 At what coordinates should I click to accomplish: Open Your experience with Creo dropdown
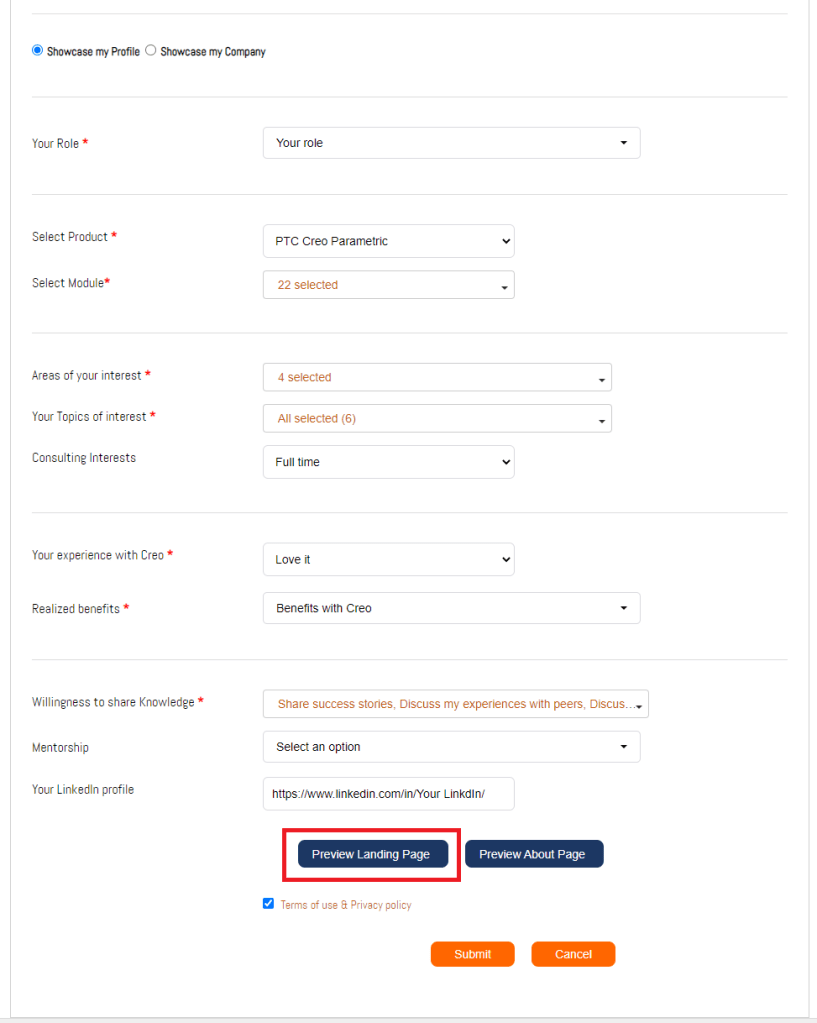tap(388, 560)
